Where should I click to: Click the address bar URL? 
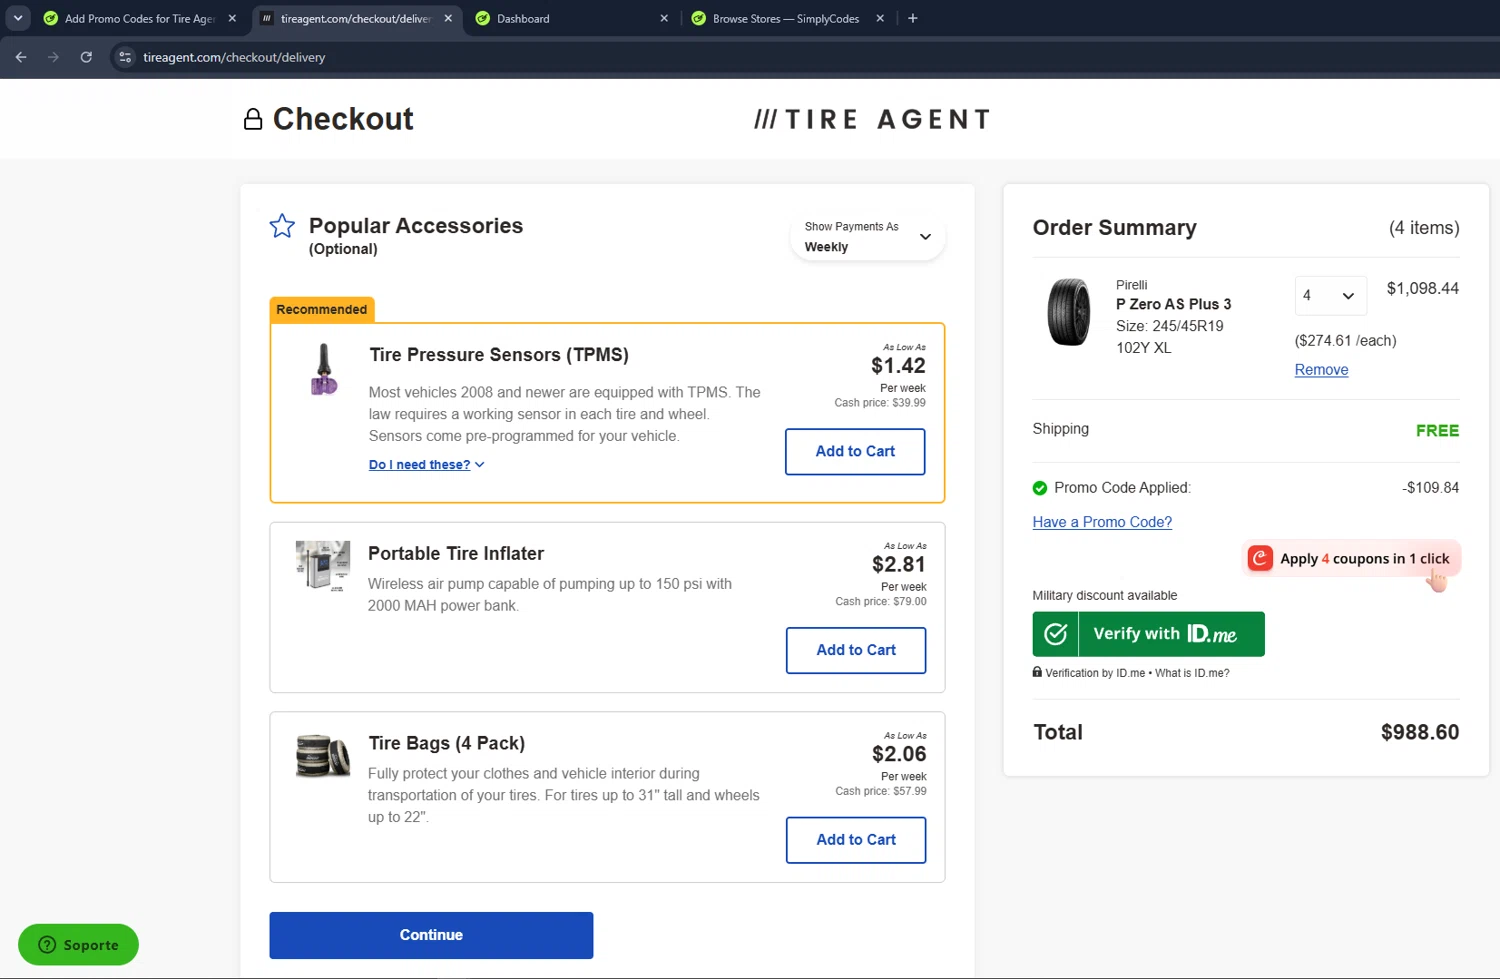tap(234, 57)
